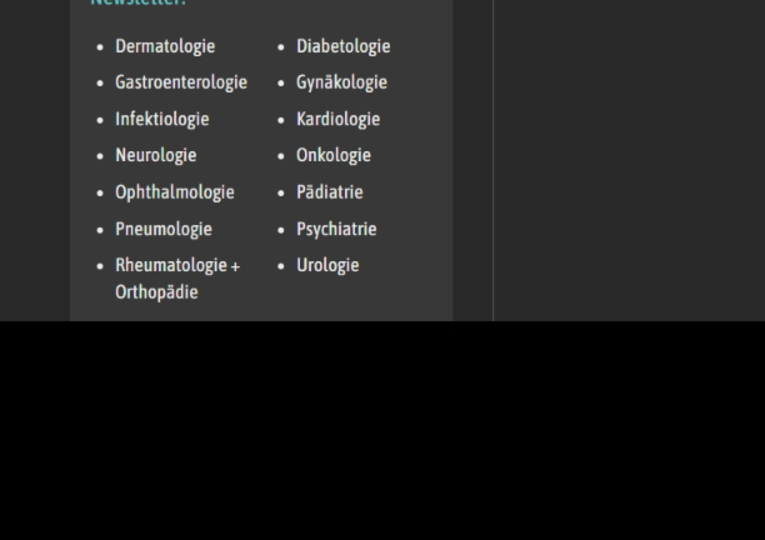Click the partially visible Newsletter heading
This screenshot has width=765, height=540.
(139, 3)
